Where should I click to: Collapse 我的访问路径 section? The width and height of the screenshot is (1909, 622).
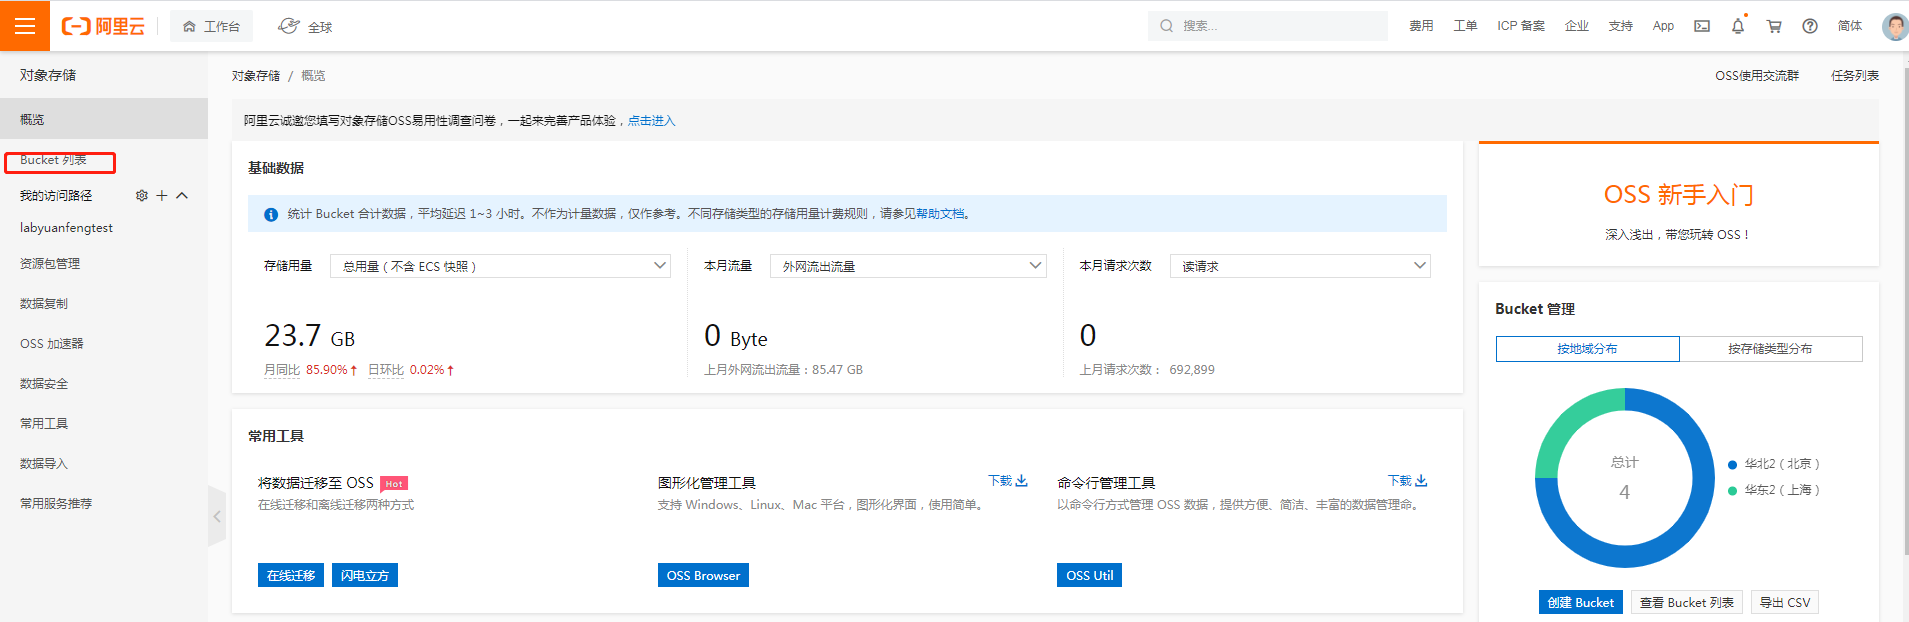coord(182,196)
